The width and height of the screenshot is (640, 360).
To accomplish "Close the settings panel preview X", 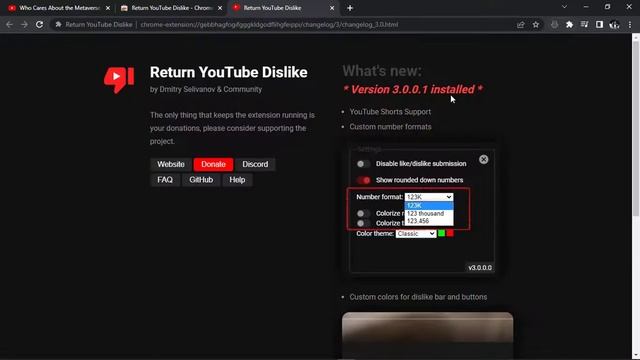I will point(484,159).
